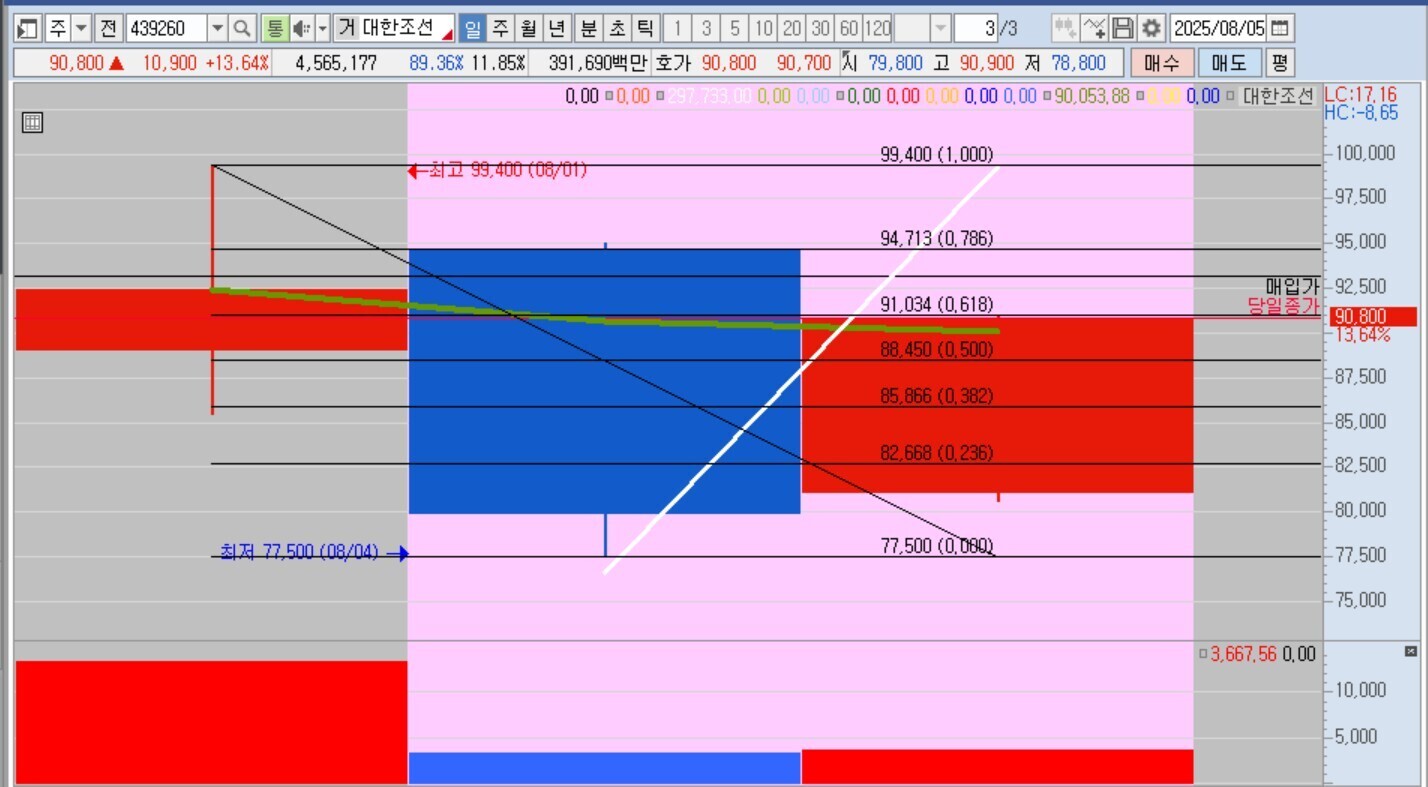
Task: Click the indicator checkbox before 90,053,88
Action: point(1047,97)
